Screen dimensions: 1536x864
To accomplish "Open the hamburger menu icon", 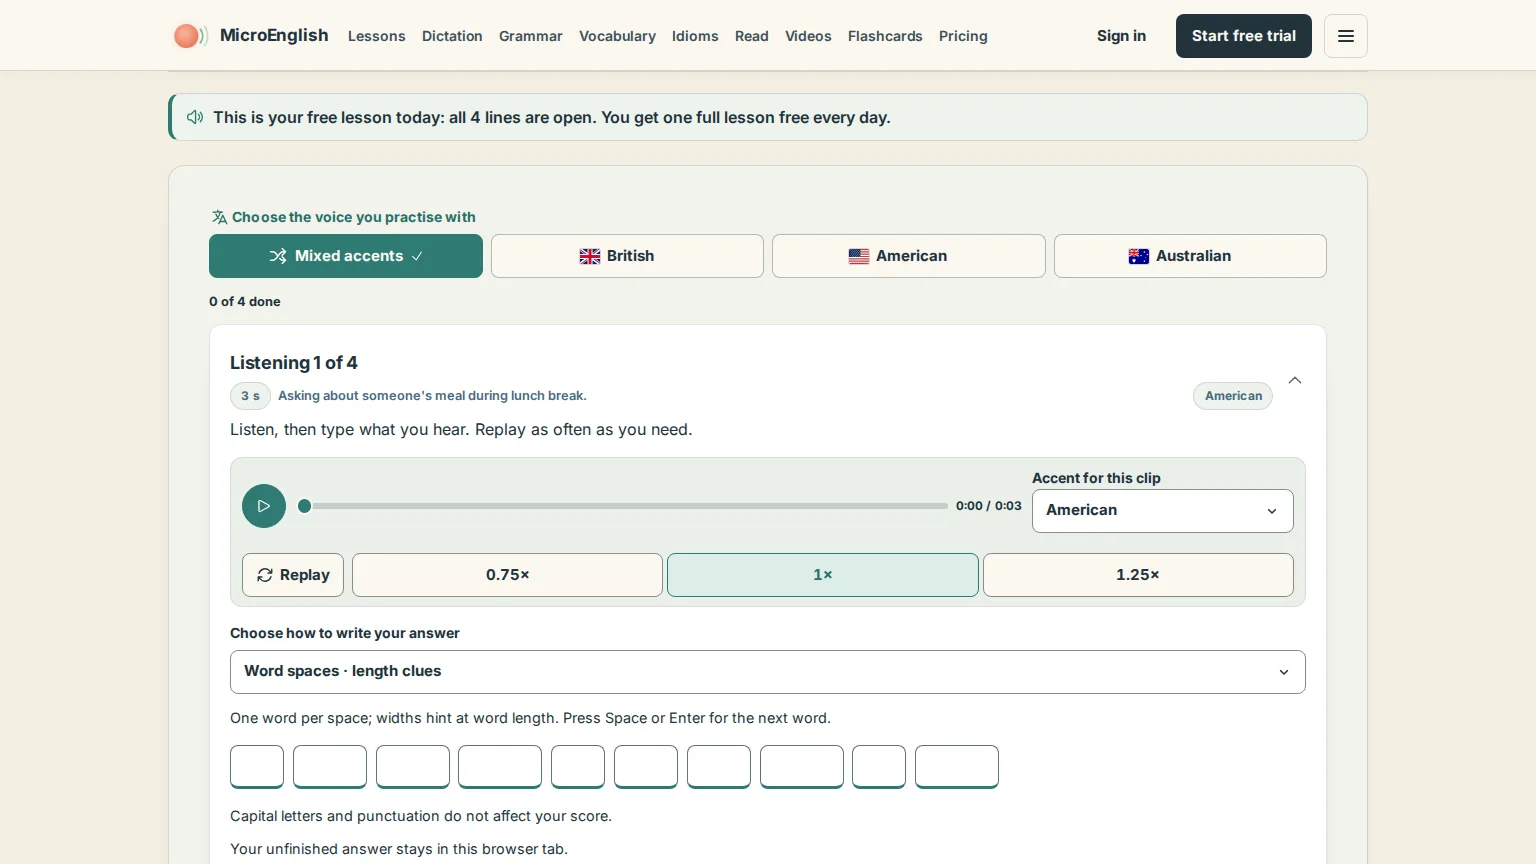I will pos(1345,36).
